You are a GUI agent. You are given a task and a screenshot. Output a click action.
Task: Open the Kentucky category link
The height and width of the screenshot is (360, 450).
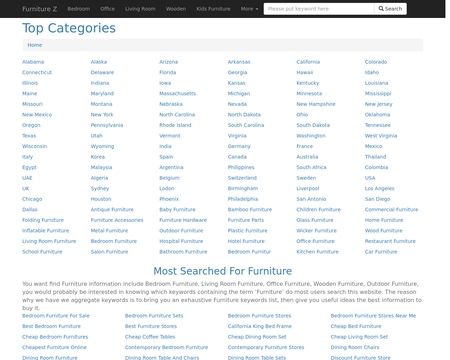308,83
